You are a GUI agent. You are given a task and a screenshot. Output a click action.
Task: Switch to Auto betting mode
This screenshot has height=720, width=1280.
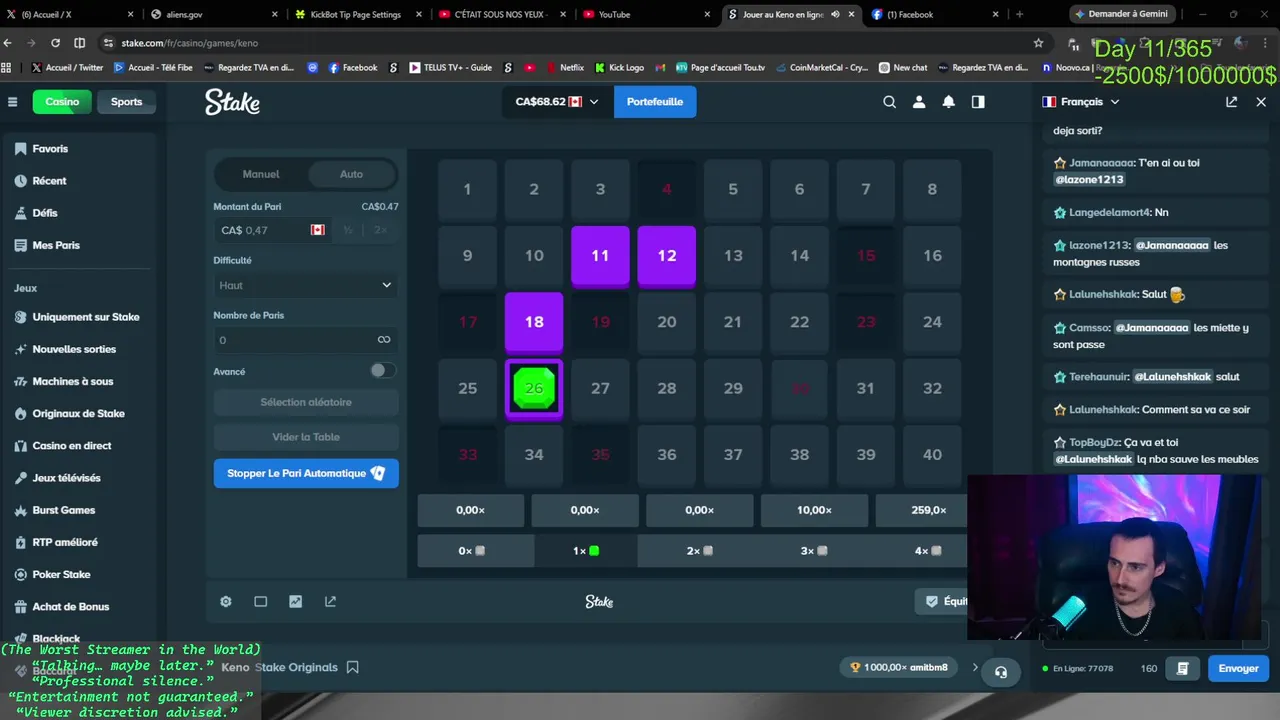coord(351,174)
